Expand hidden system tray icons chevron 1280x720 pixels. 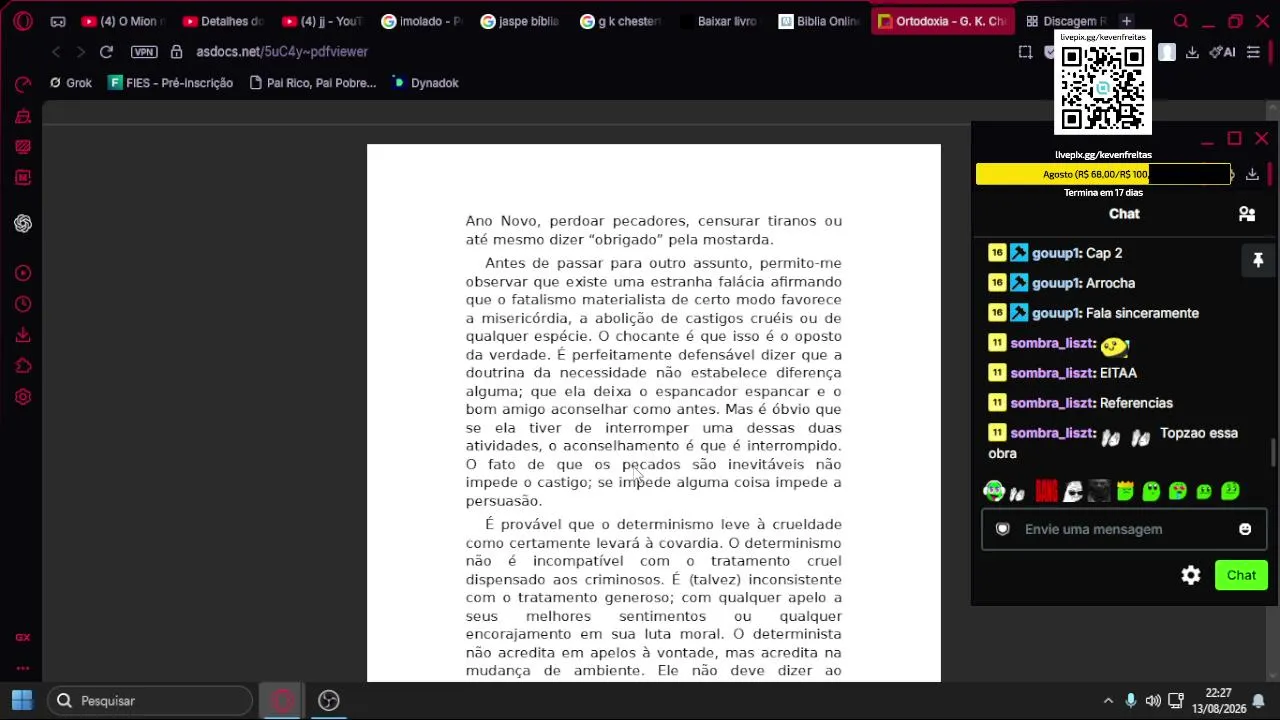tap(1108, 701)
